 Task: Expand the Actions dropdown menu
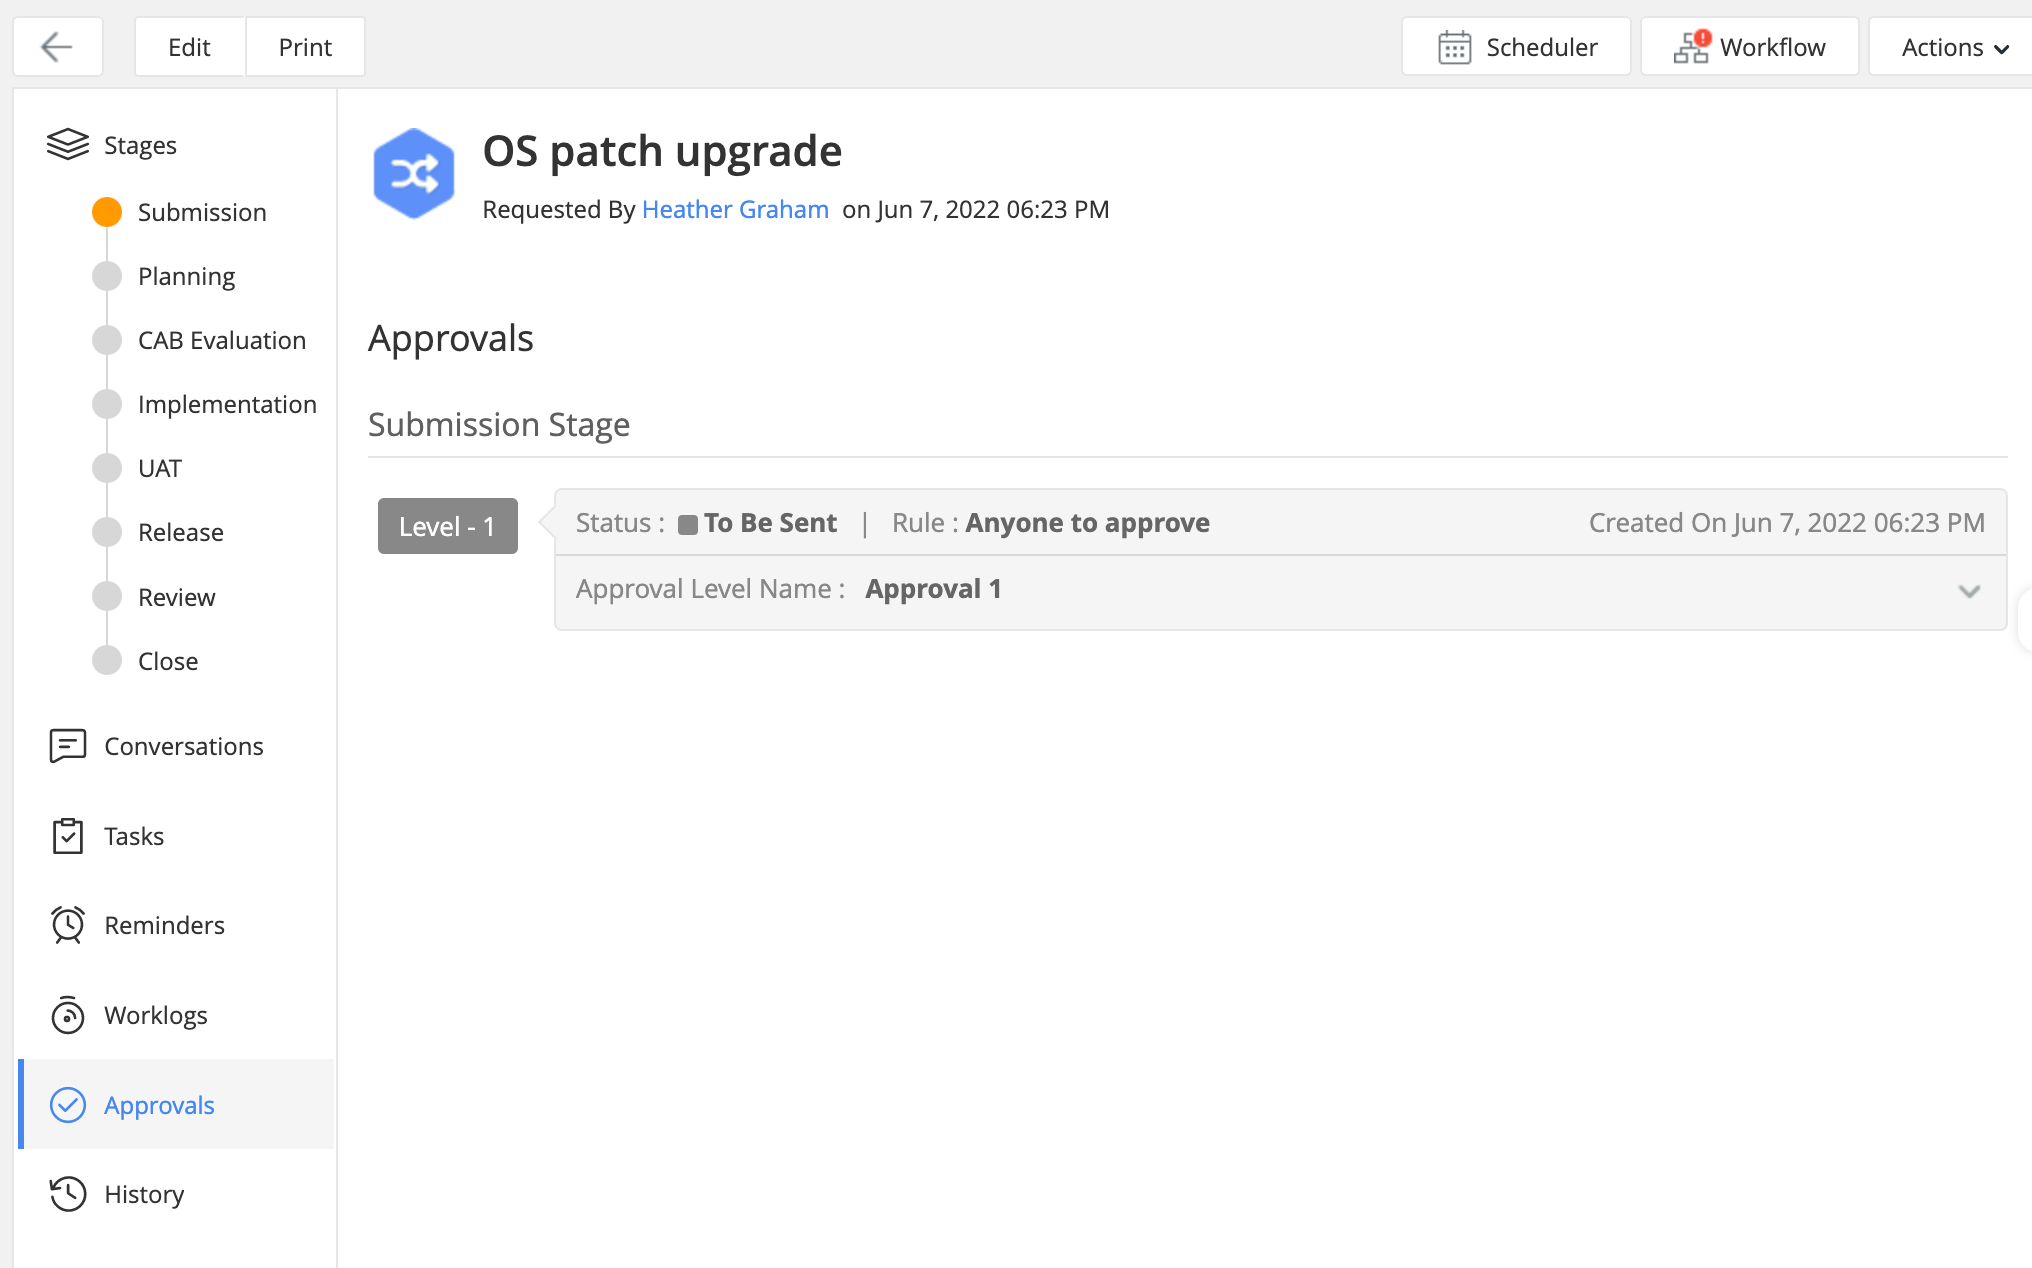click(1954, 47)
